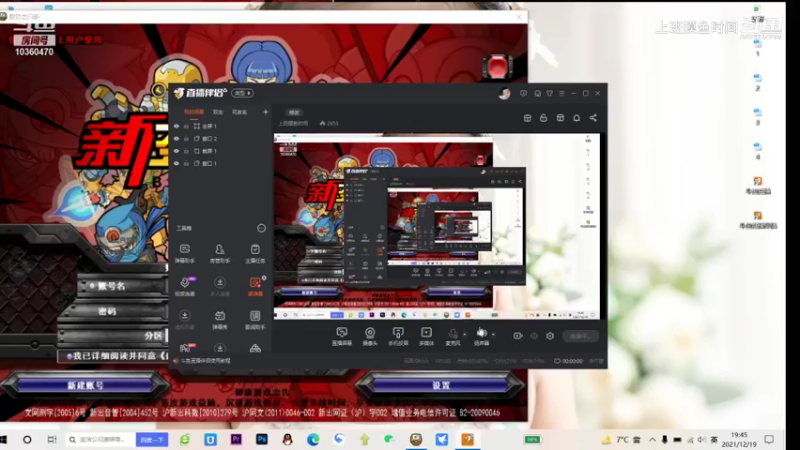
Task: Click 新建账号 button in game window
Action: [86, 385]
